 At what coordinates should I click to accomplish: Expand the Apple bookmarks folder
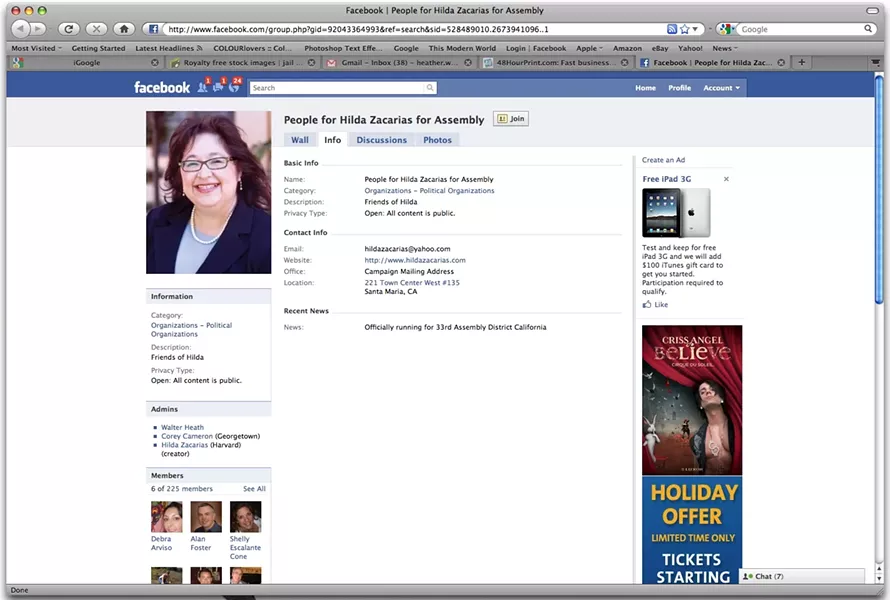pyautogui.click(x=589, y=48)
